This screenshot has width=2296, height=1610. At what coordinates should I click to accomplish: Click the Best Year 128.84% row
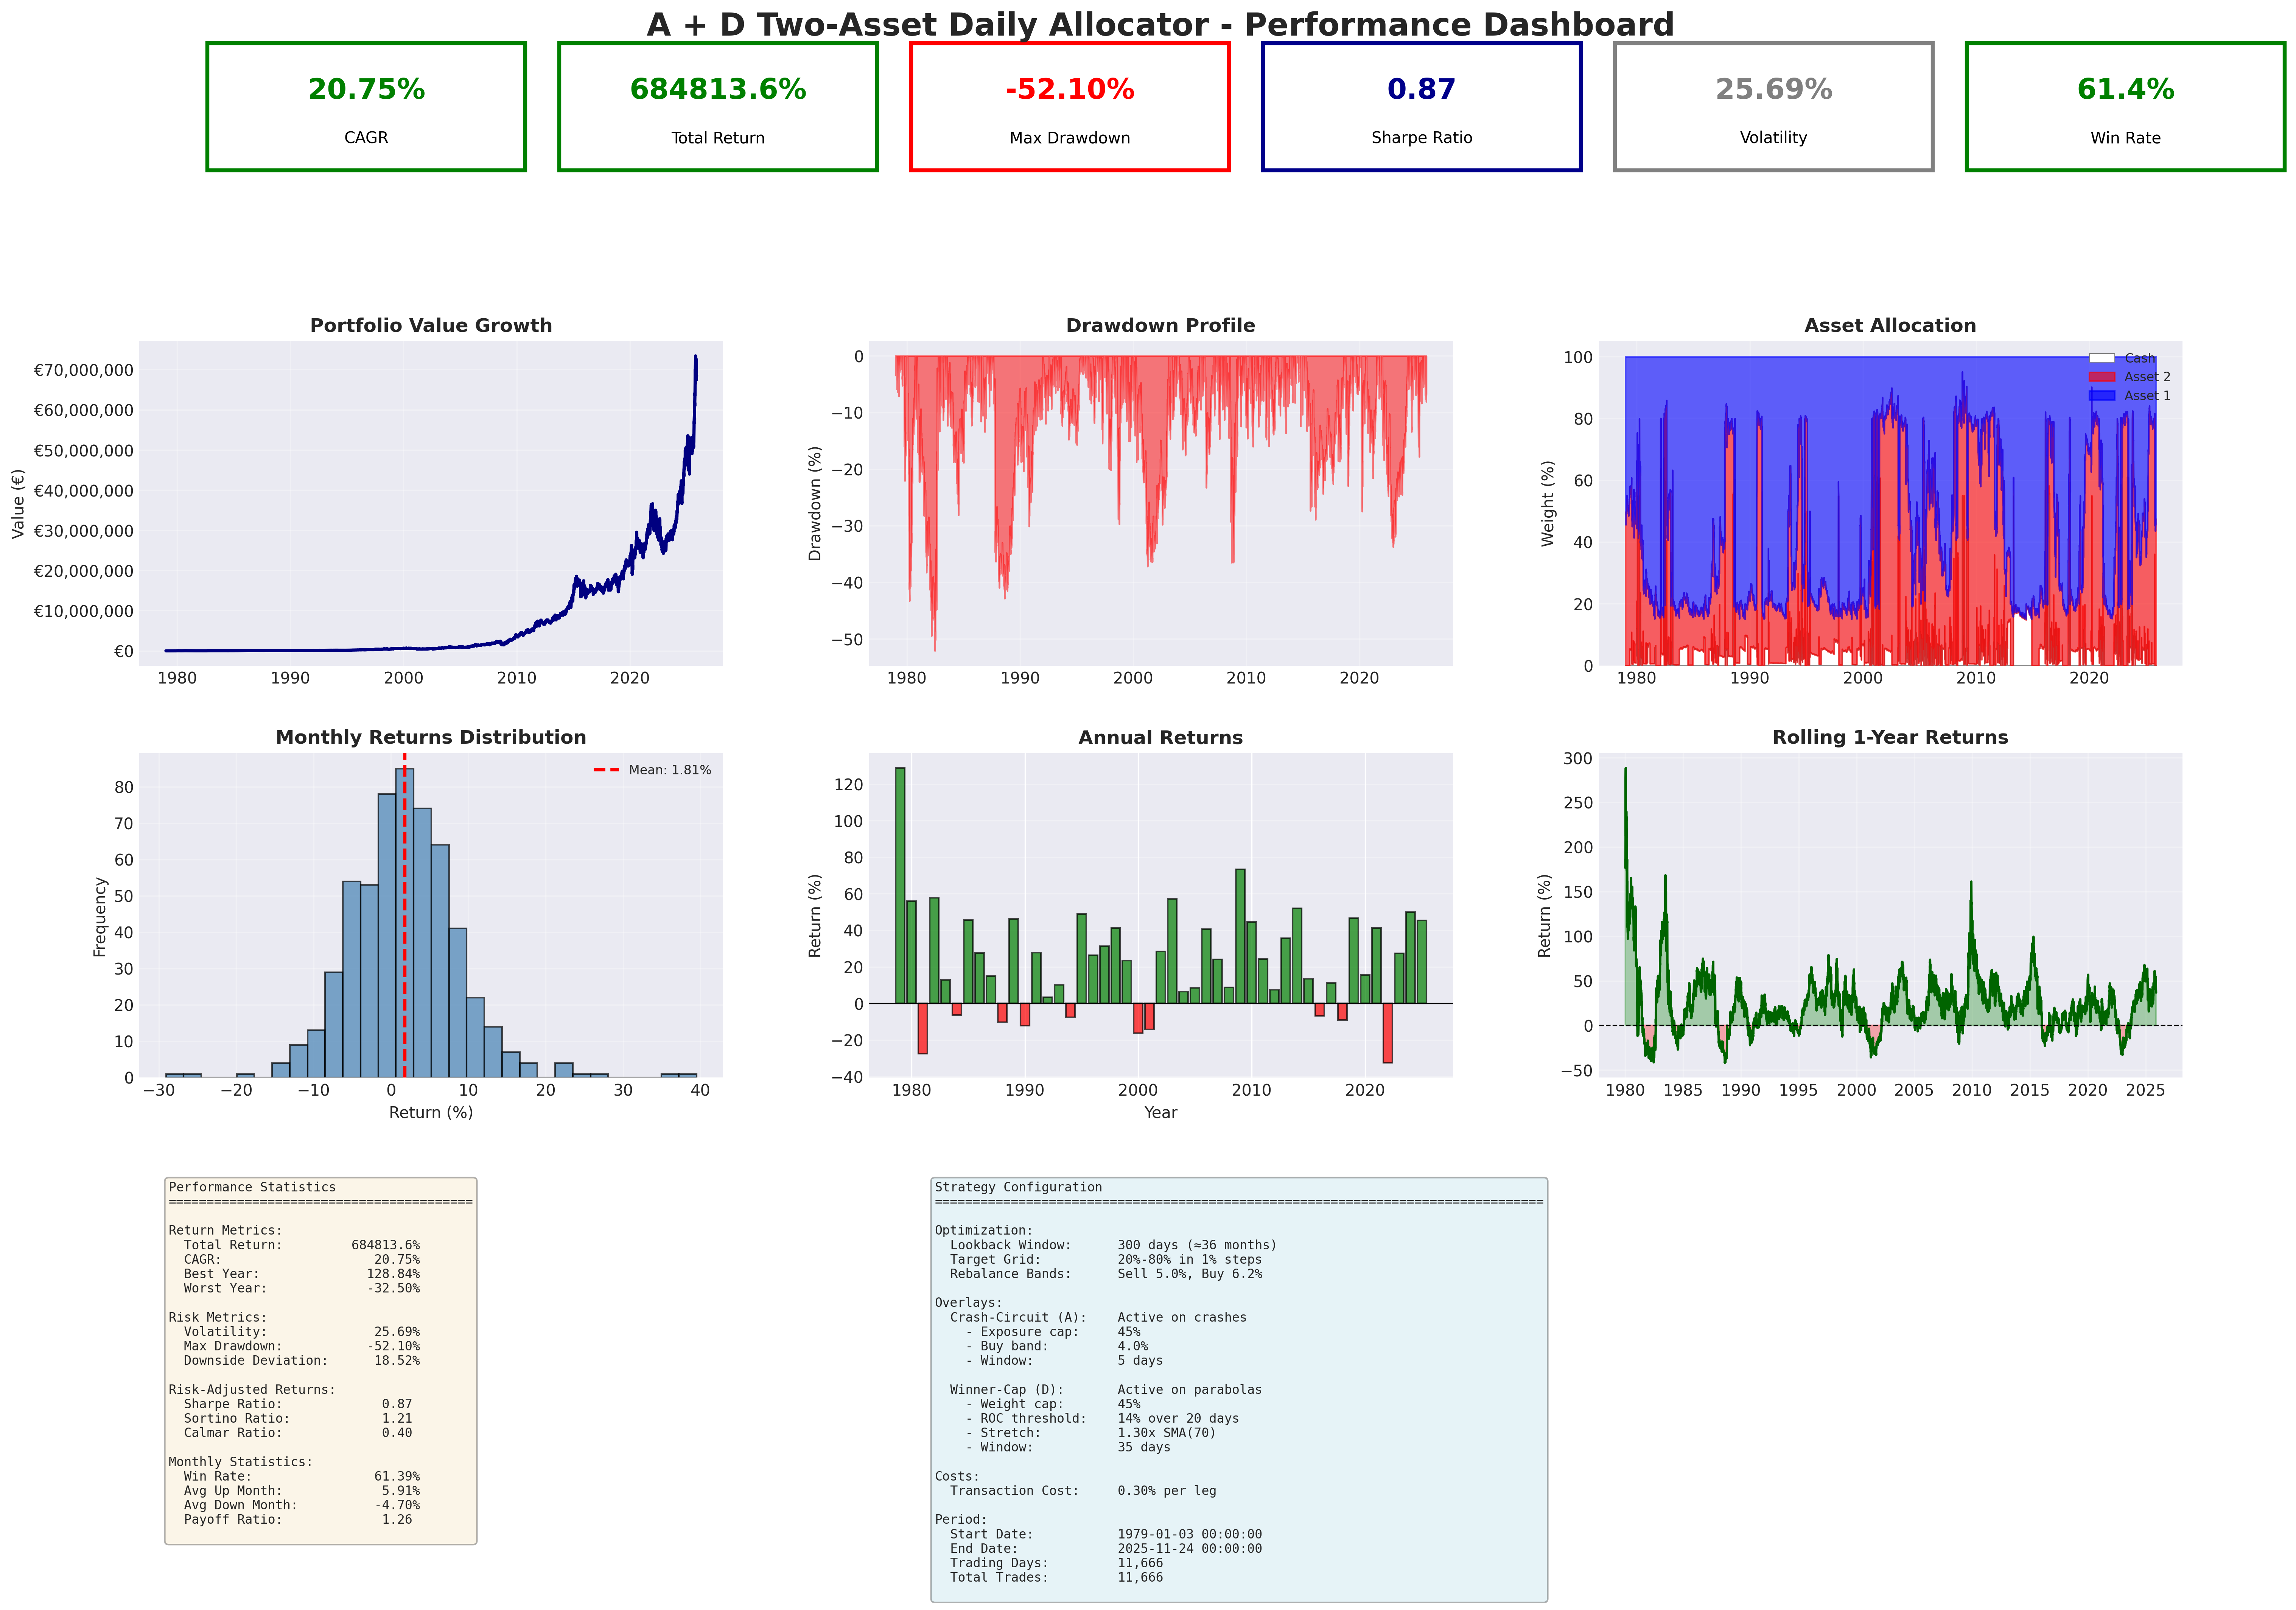point(302,1274)
